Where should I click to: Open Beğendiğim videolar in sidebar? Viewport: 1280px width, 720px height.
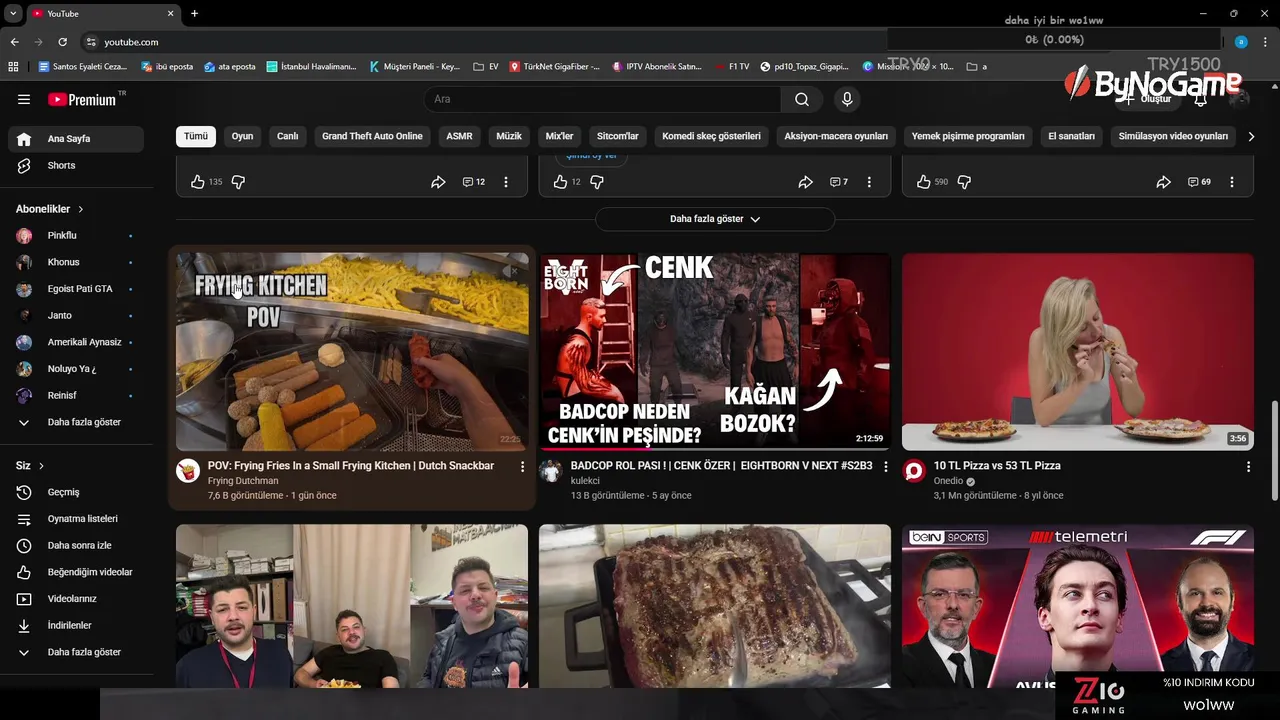tap(76, 572)
